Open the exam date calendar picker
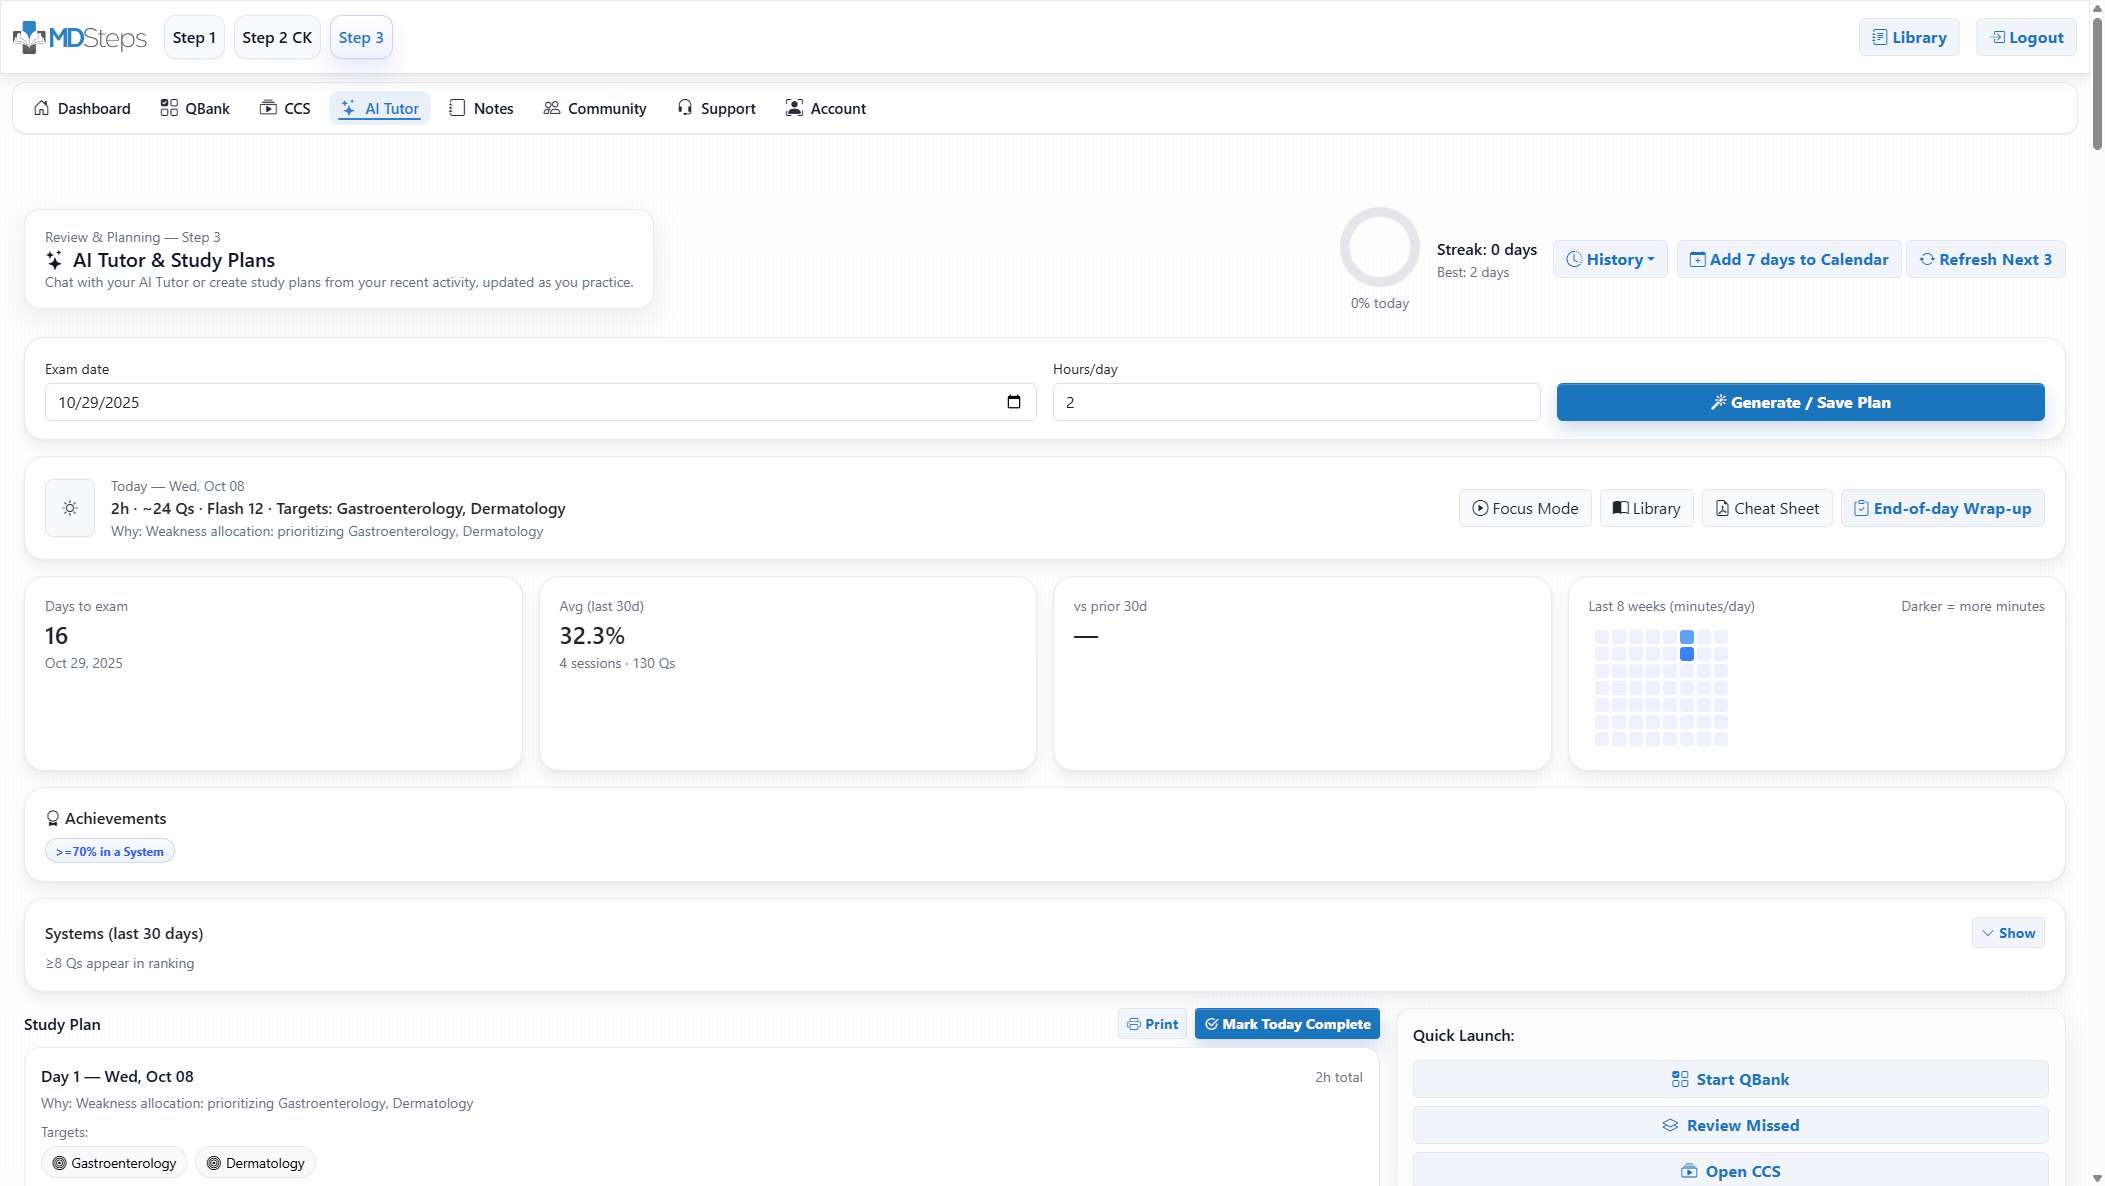The height and width of the screenshot is (1186, 2105). 1013,402
